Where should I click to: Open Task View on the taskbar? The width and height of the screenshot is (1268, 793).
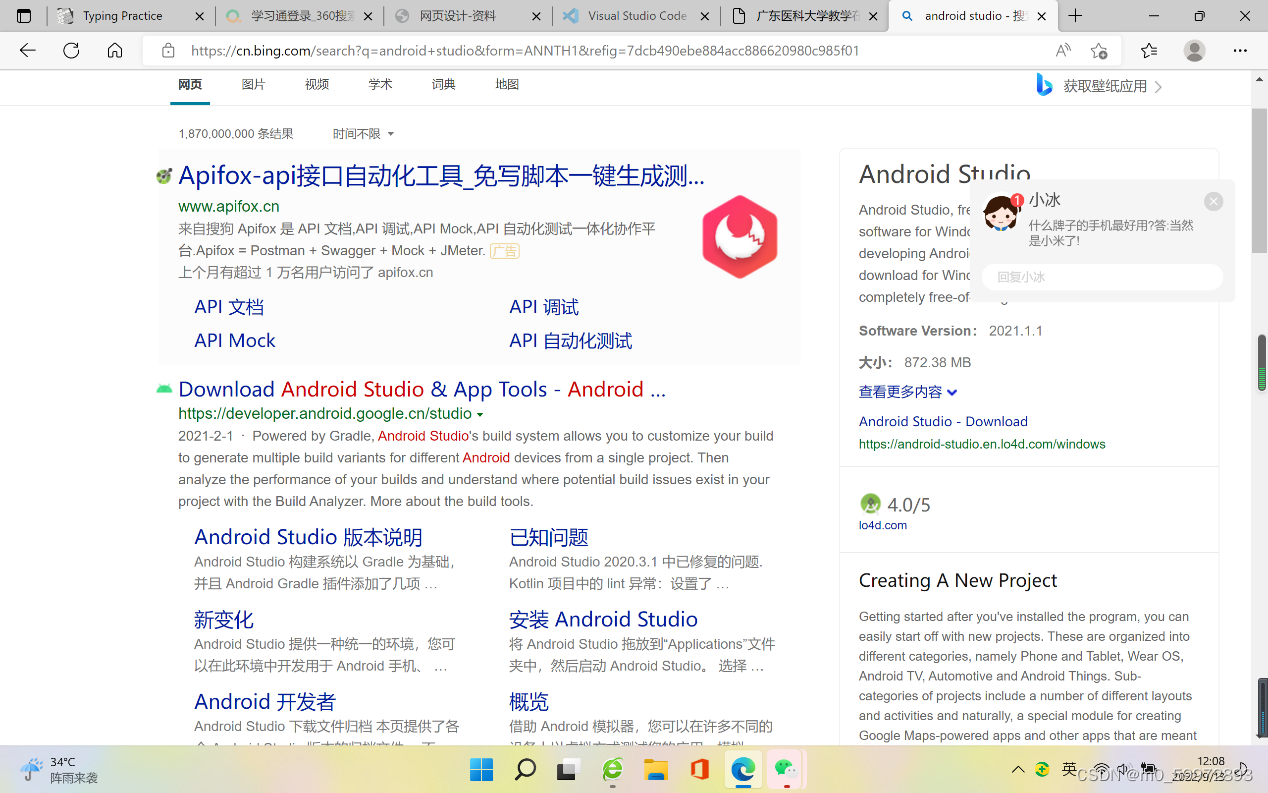coord(568,769)
